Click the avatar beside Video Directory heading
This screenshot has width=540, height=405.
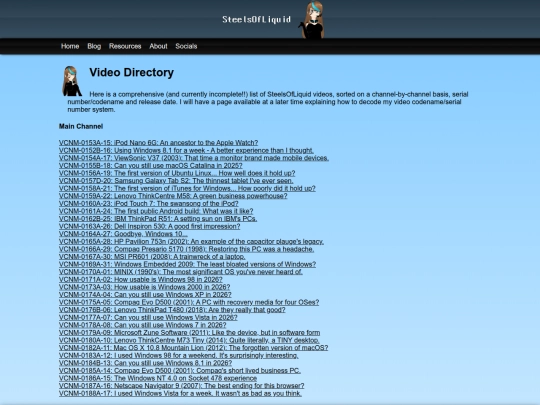coord(72,81)
